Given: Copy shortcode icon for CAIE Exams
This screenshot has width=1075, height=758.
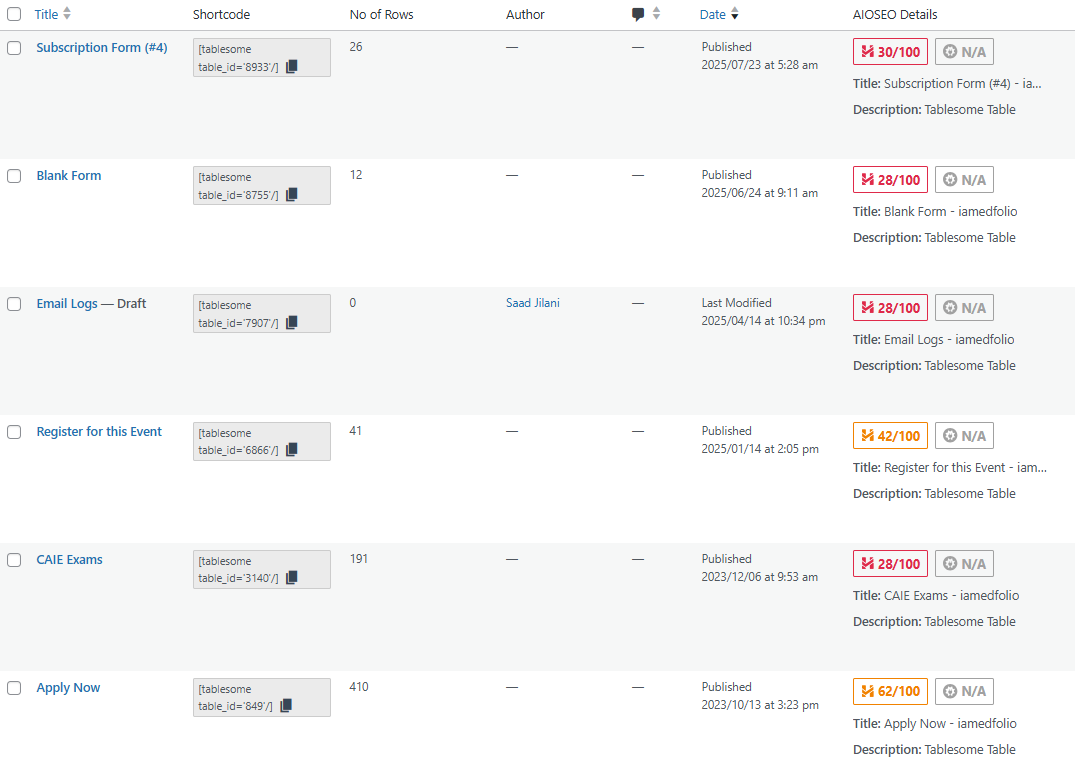Looking at the screenshot, I should click(x=292, y=578).
